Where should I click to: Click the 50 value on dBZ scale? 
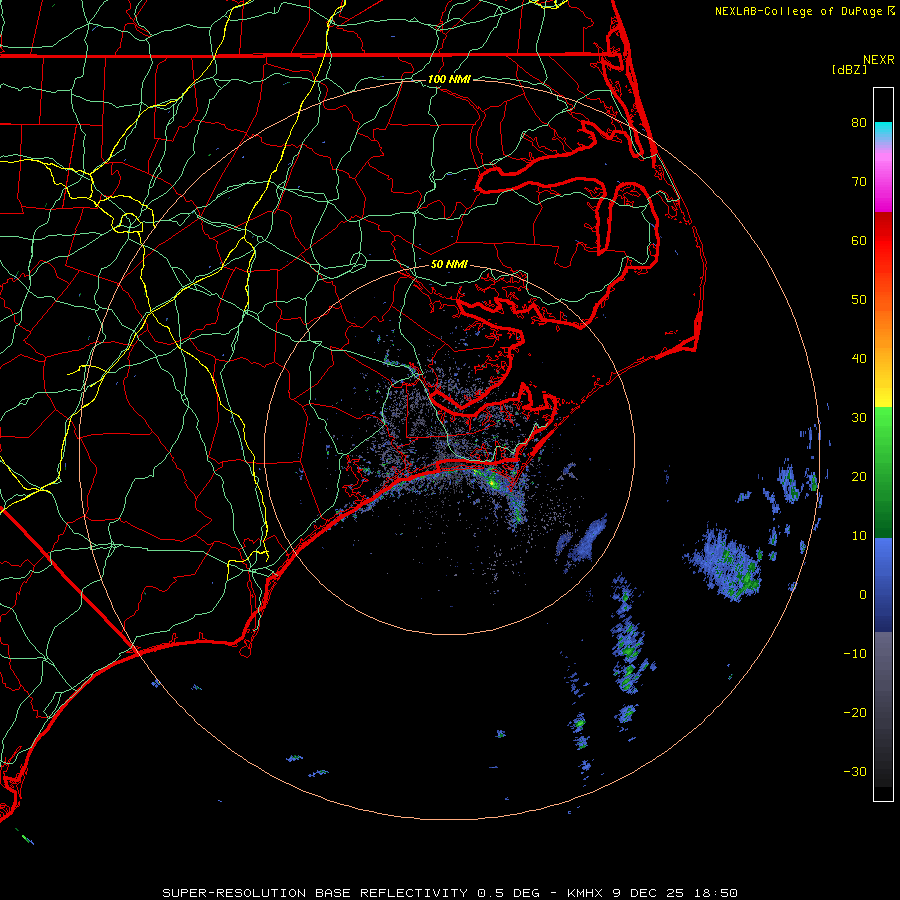tap(859, 300)
